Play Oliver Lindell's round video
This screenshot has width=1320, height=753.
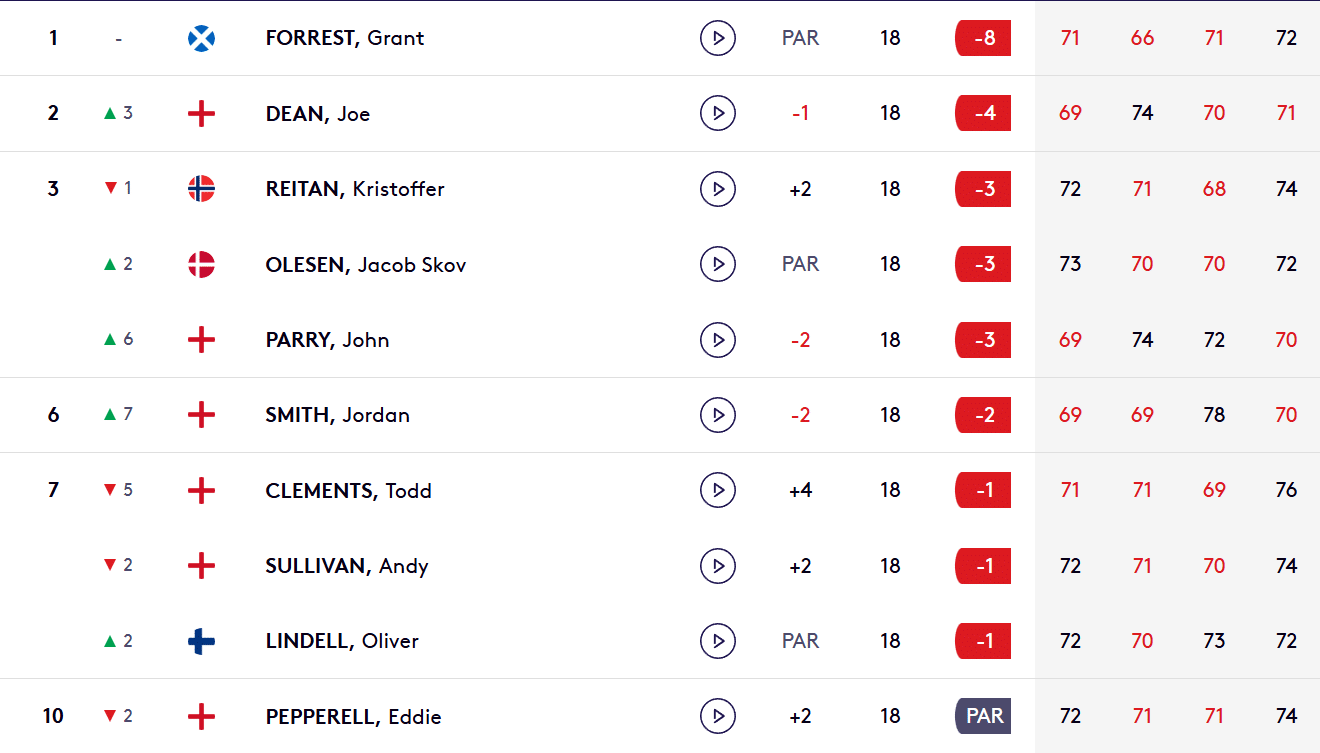pyautogui.click(x=718, y=641)
